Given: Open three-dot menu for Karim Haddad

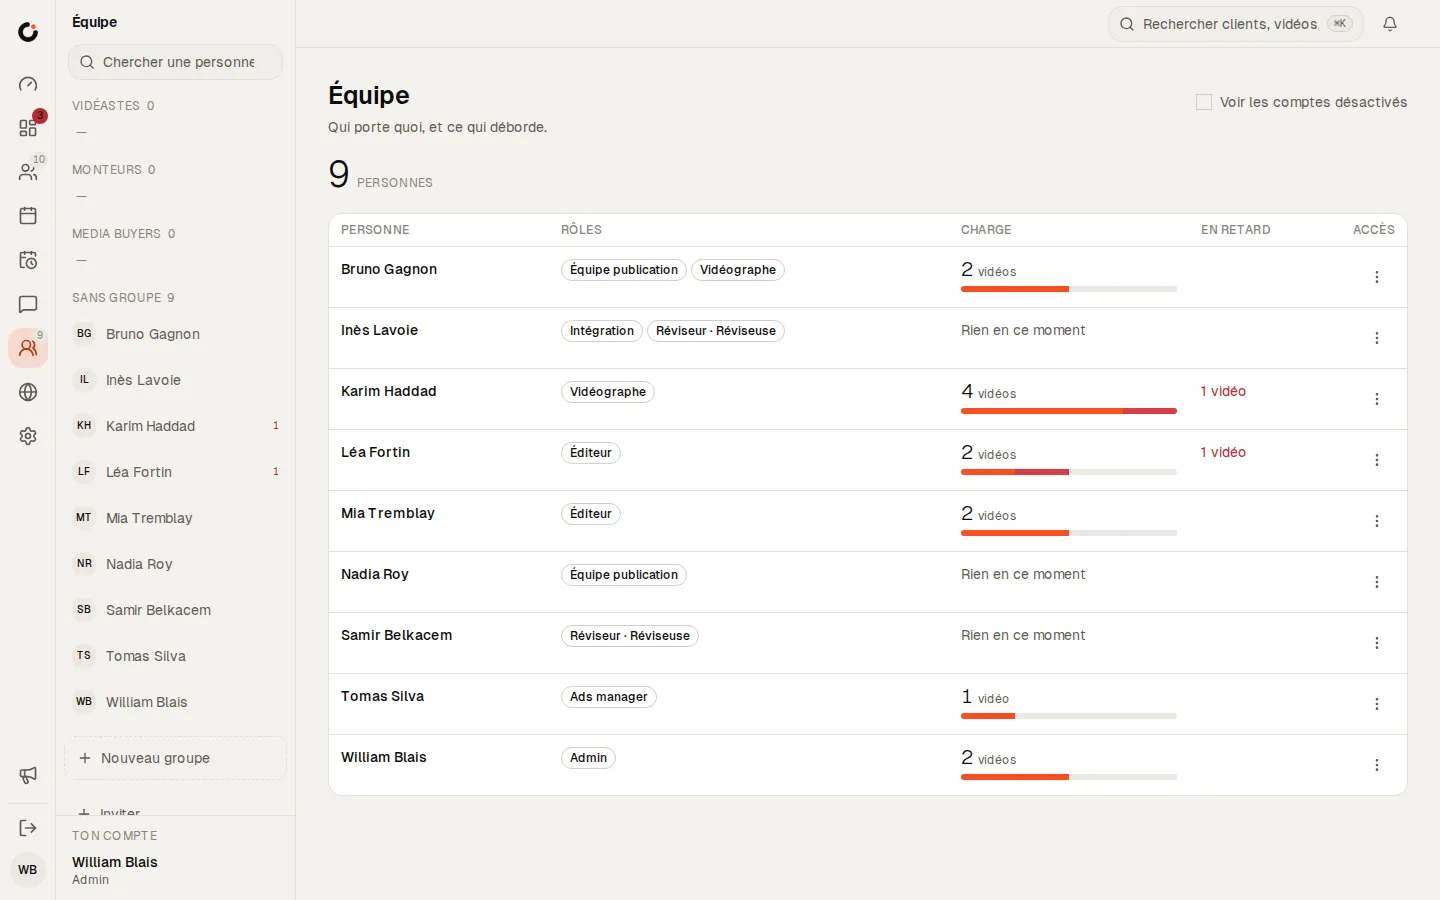Looking at the screenshot, I should coord(1377,399).
